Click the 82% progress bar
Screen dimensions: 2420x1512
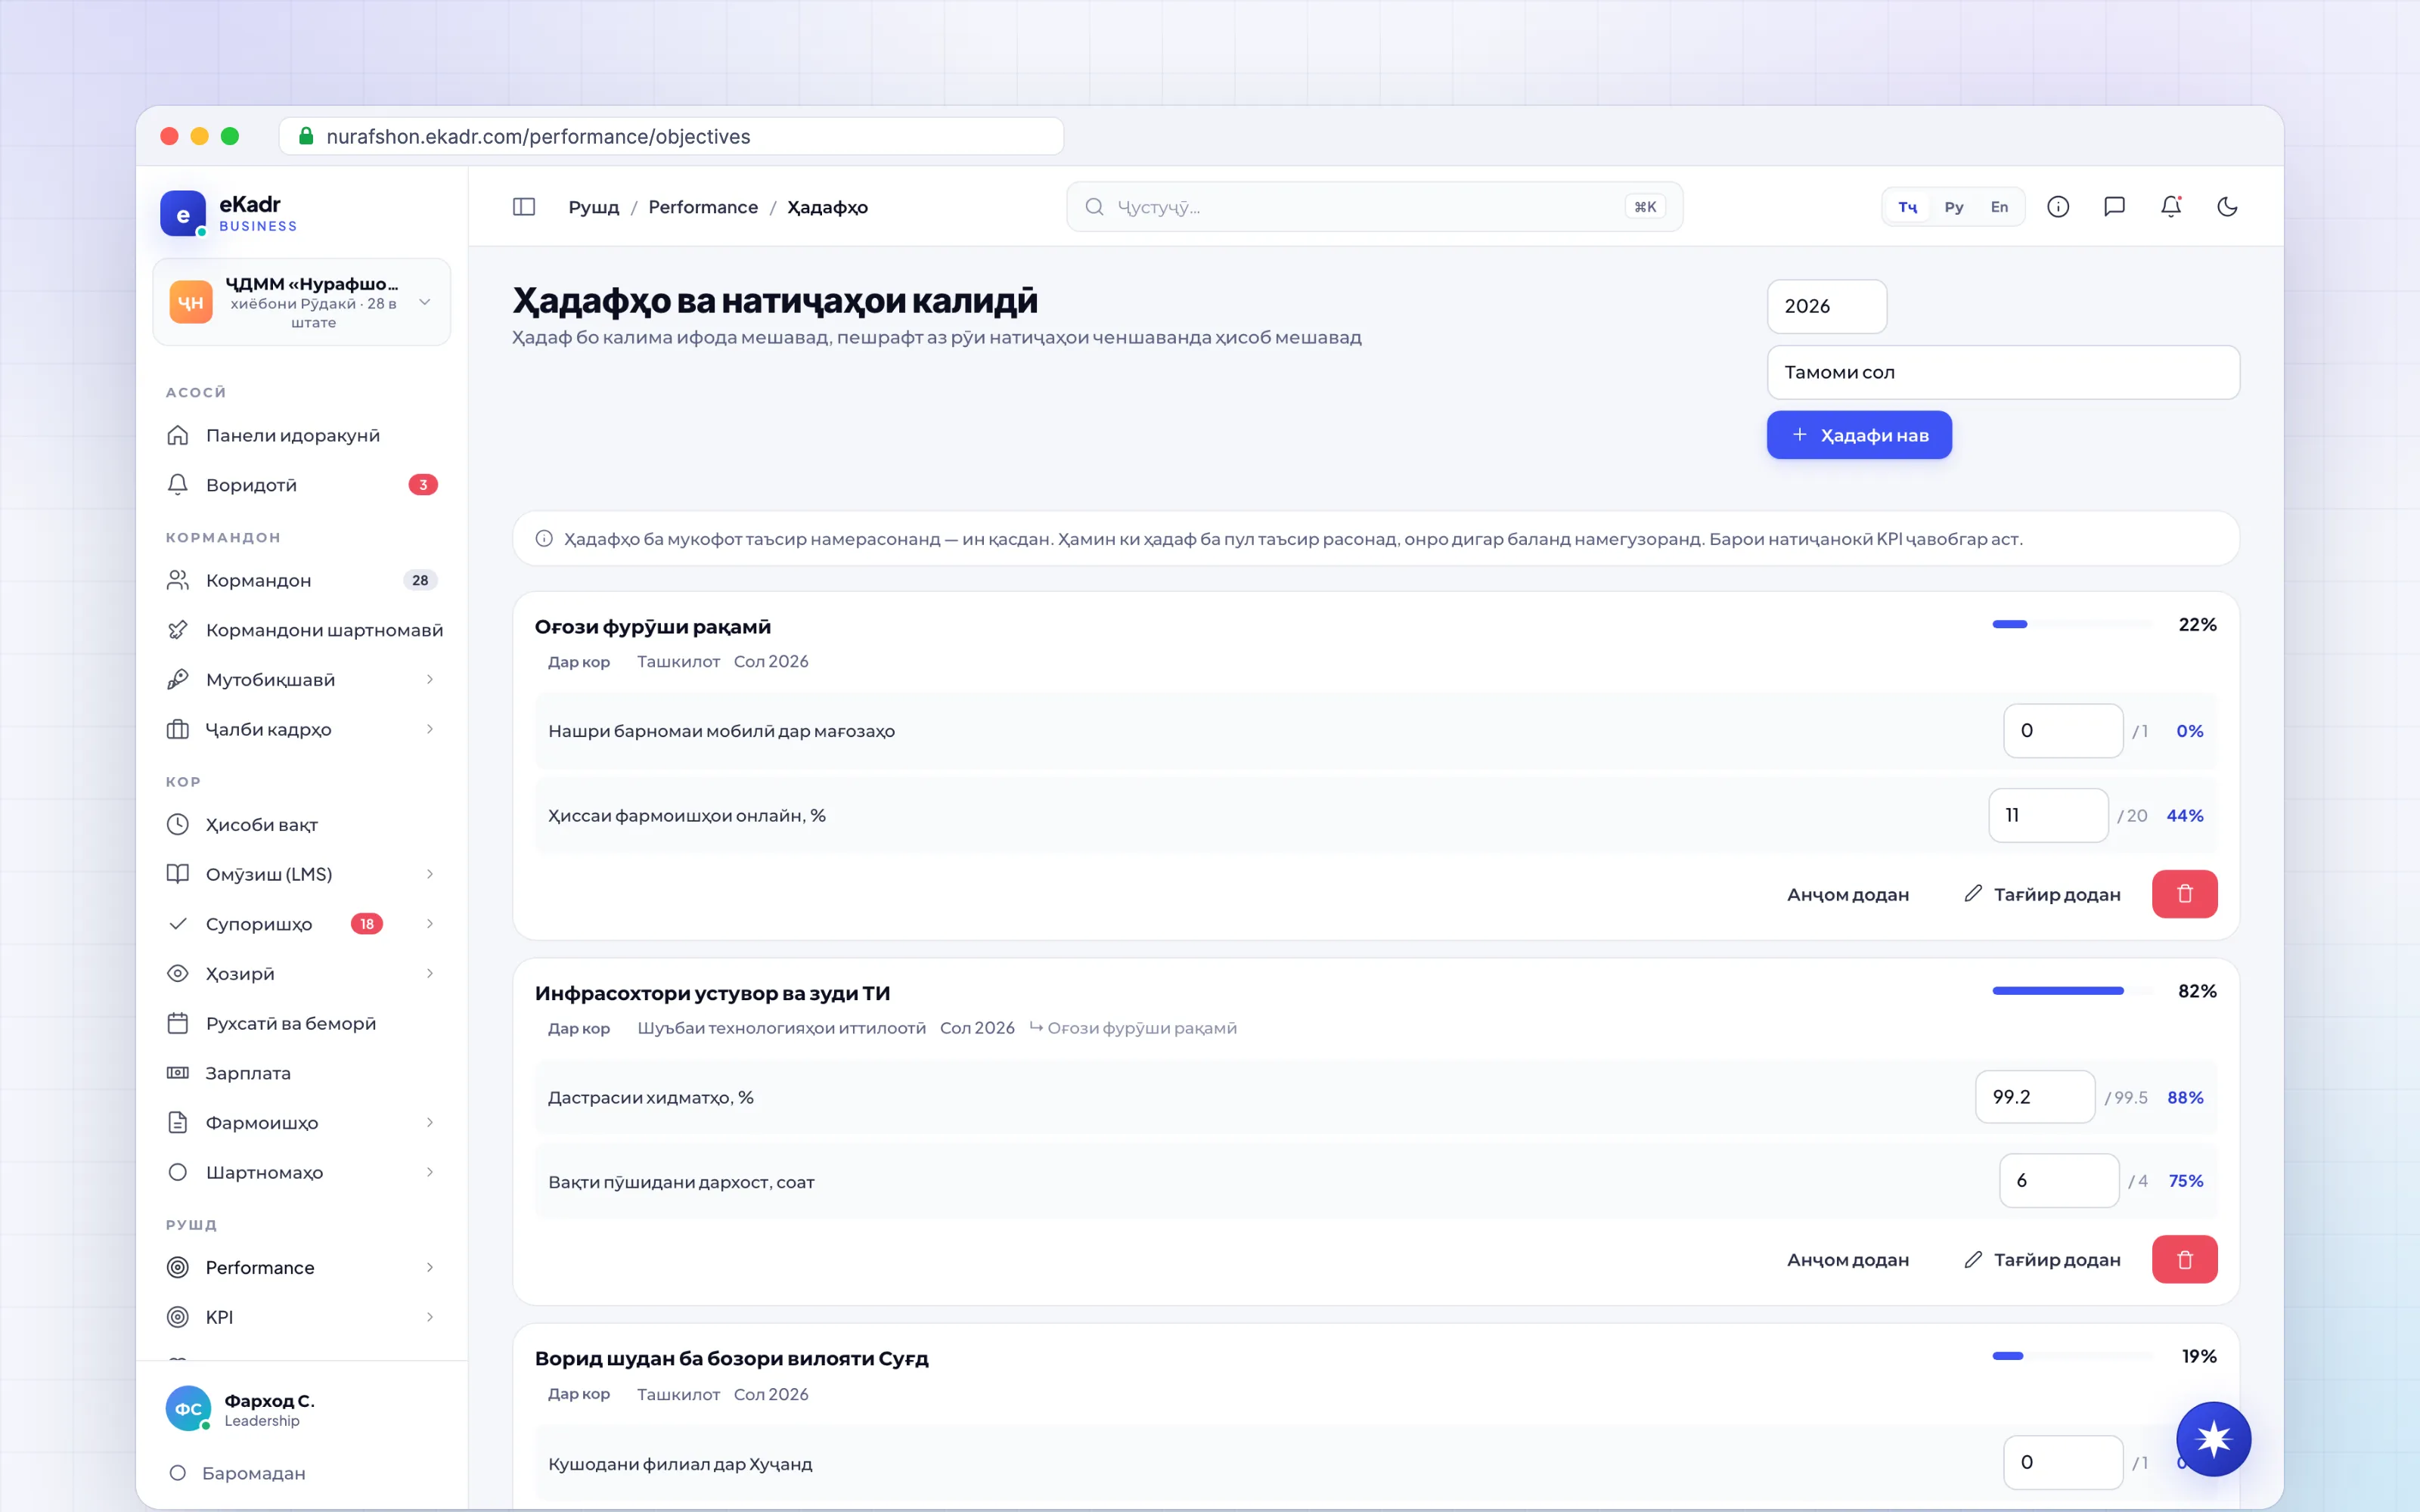(x=2072, y=991)
